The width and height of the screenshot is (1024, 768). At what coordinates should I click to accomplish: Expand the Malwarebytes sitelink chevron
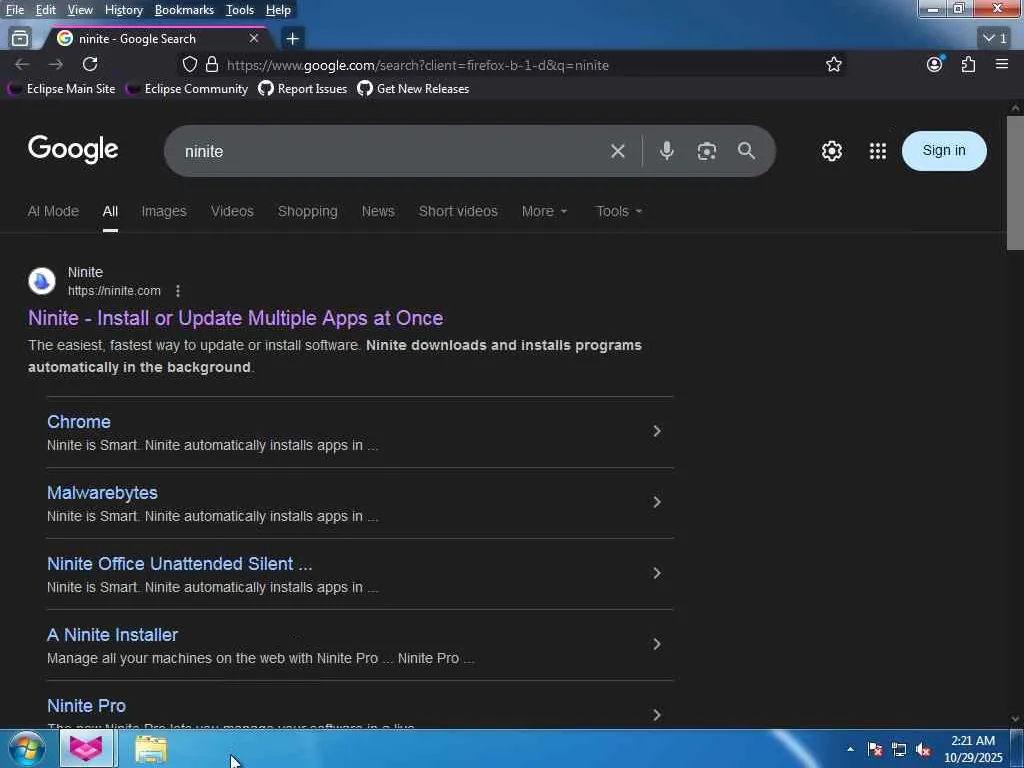pyautogui.click(x=657, y=502)
